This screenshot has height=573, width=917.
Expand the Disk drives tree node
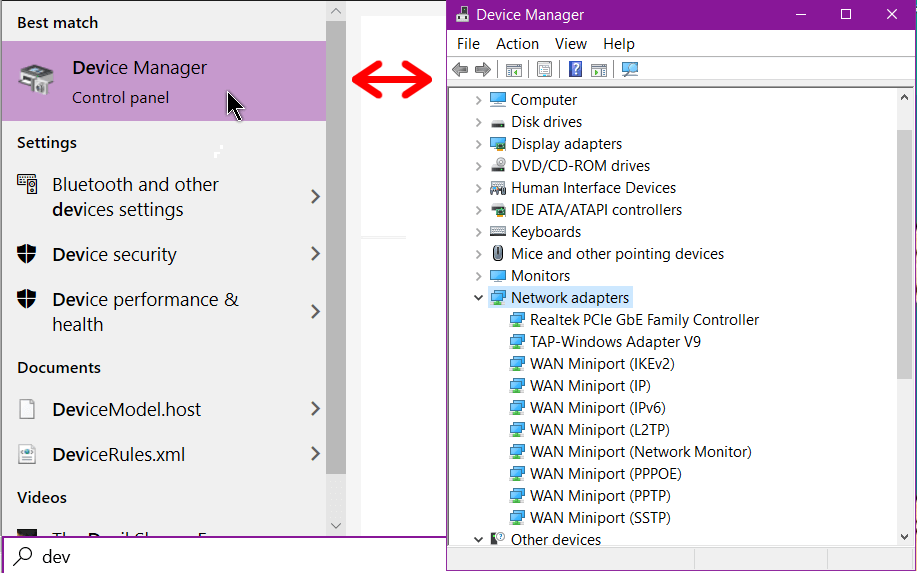click(478, 122)
